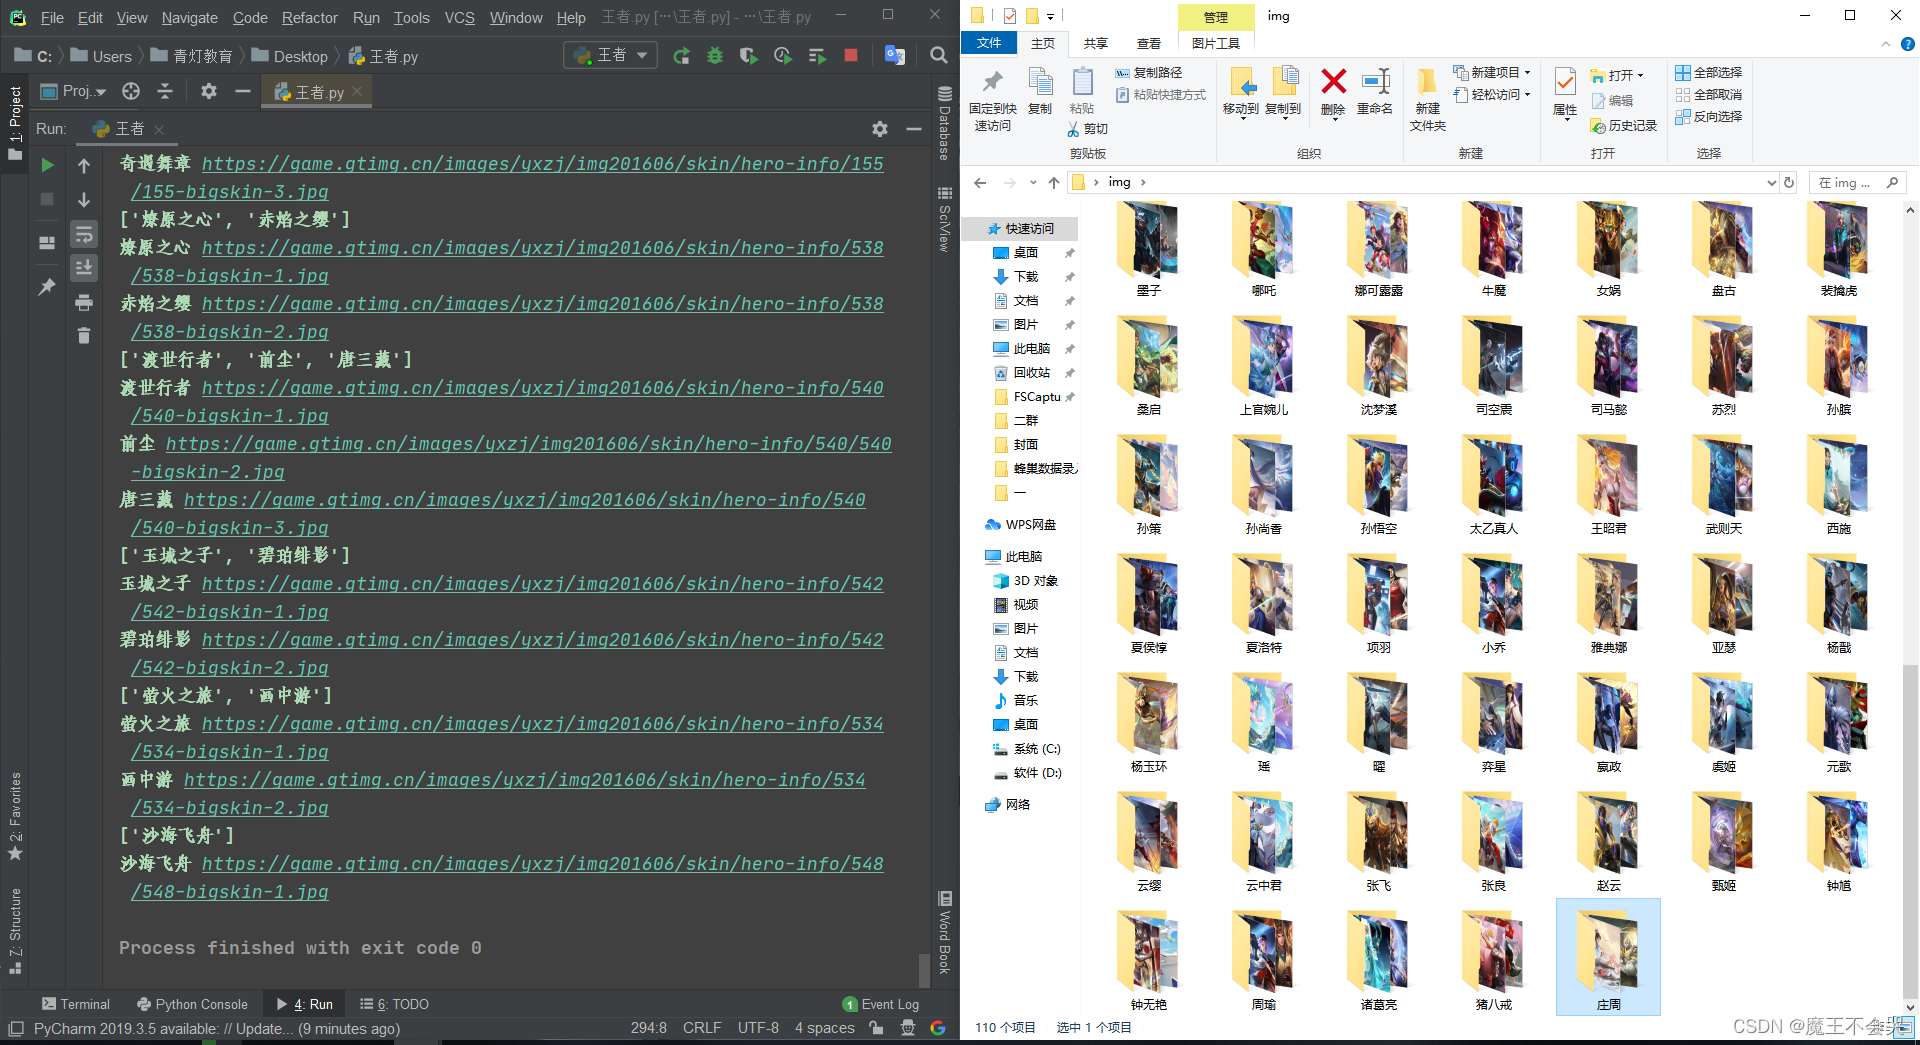Image resolution: width=1920 pixels, height=1045 pixels.
Task: Open recent locations chevron beside Forward arrow
Action: [1033, 182]
